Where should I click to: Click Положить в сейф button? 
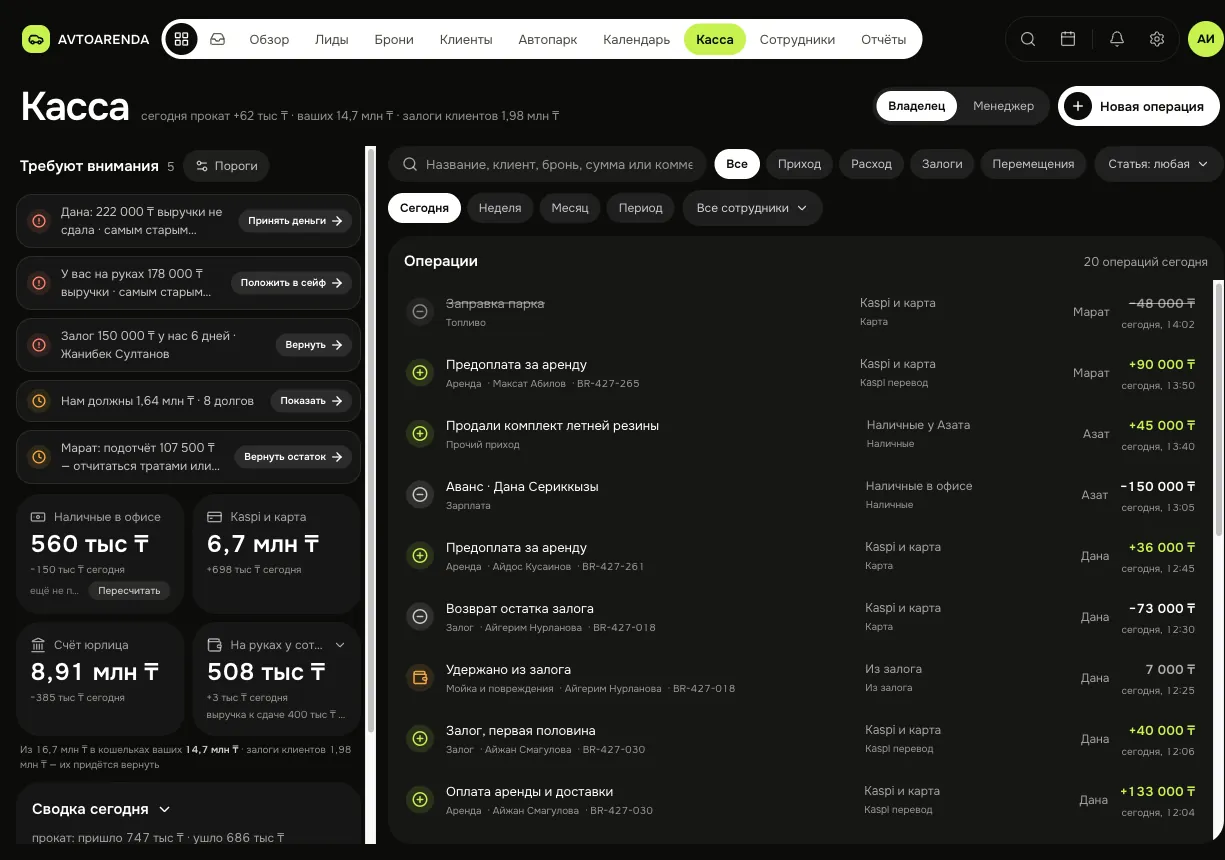coord(291,283)
